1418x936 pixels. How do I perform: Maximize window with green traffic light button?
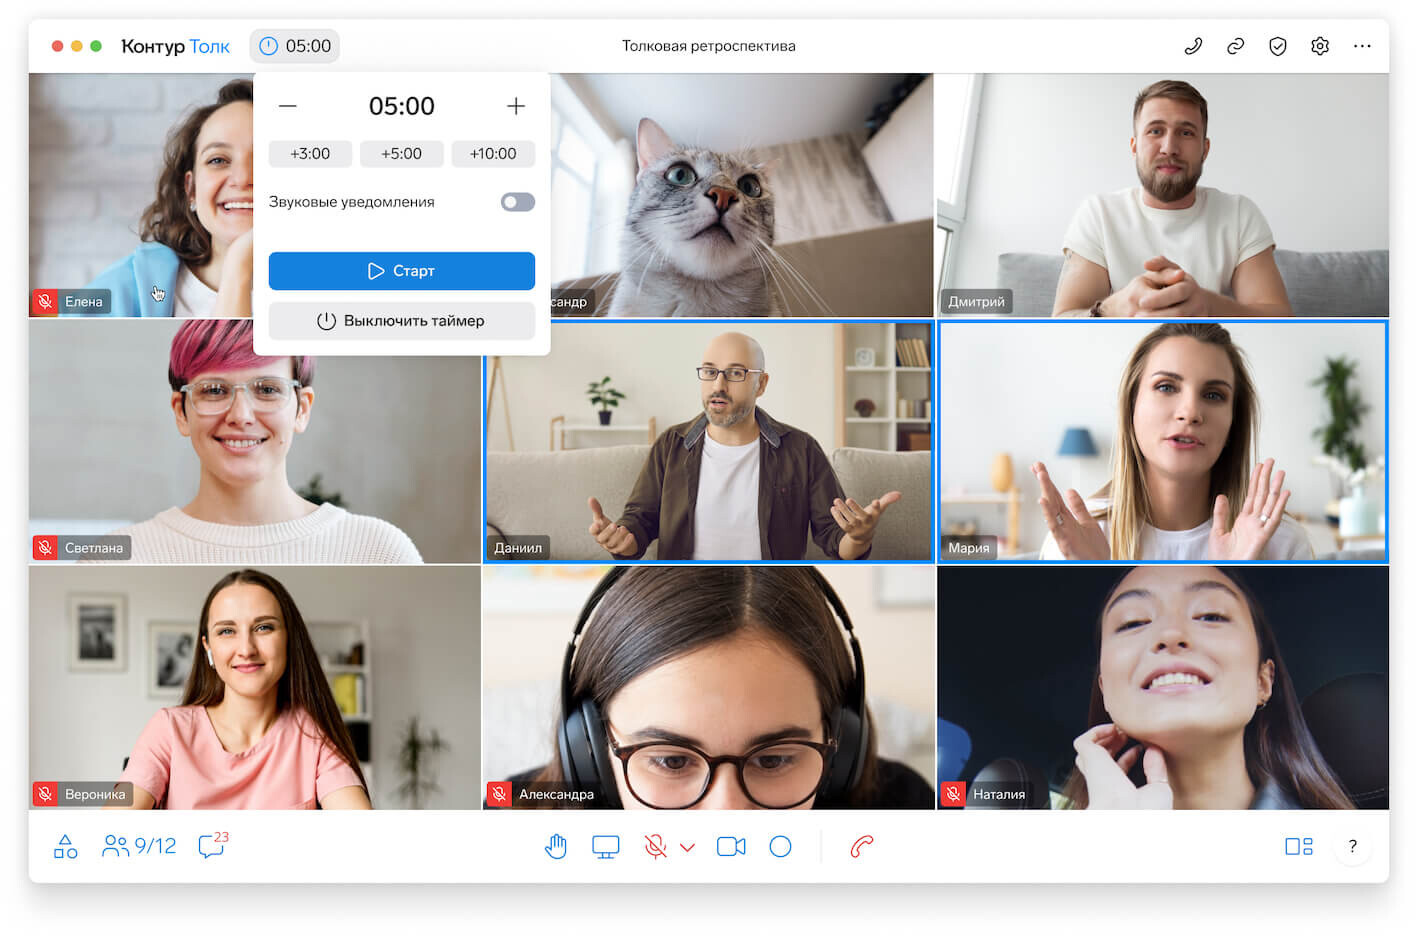pos(96,46)
